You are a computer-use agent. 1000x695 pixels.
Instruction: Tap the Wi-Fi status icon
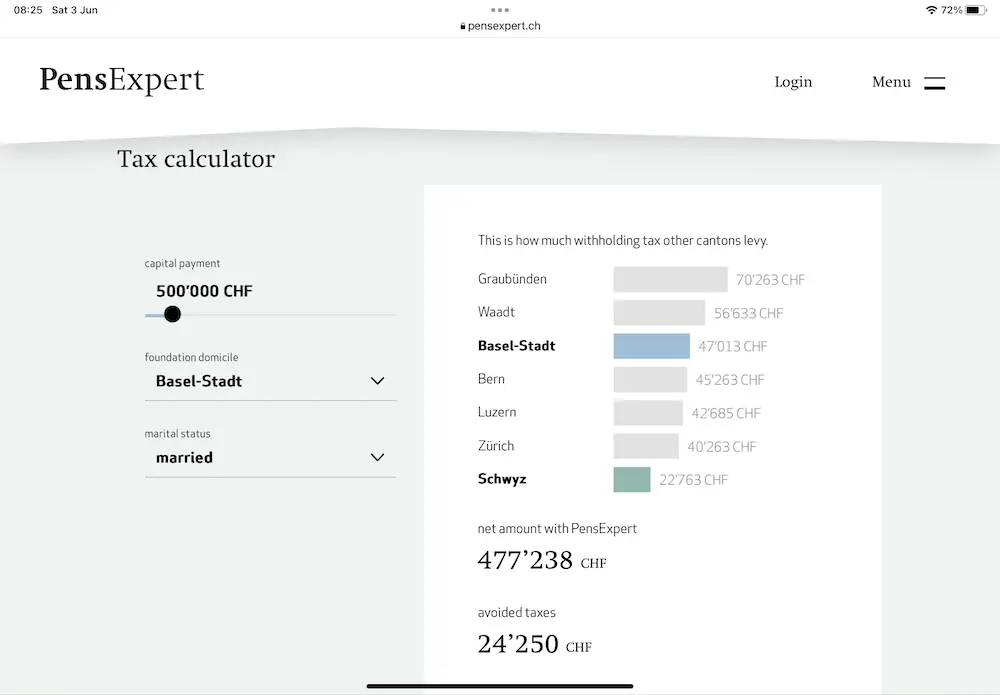(x=931, y=10)
